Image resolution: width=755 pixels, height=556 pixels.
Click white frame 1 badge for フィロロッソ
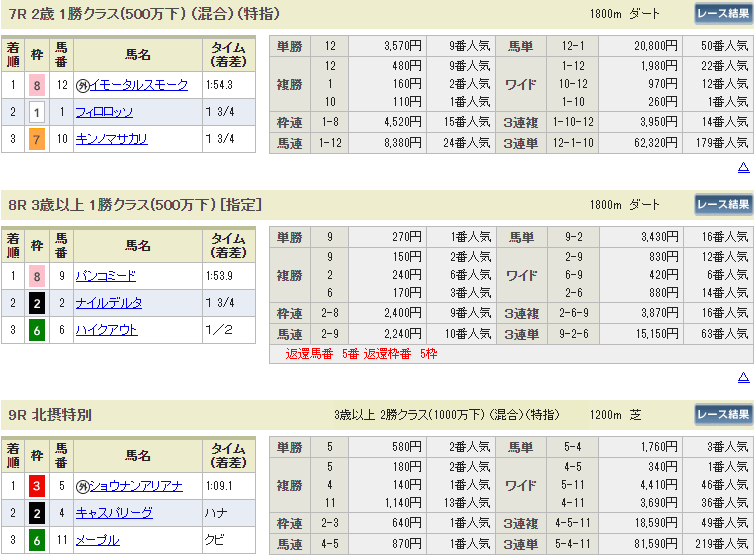coord(37,113)
